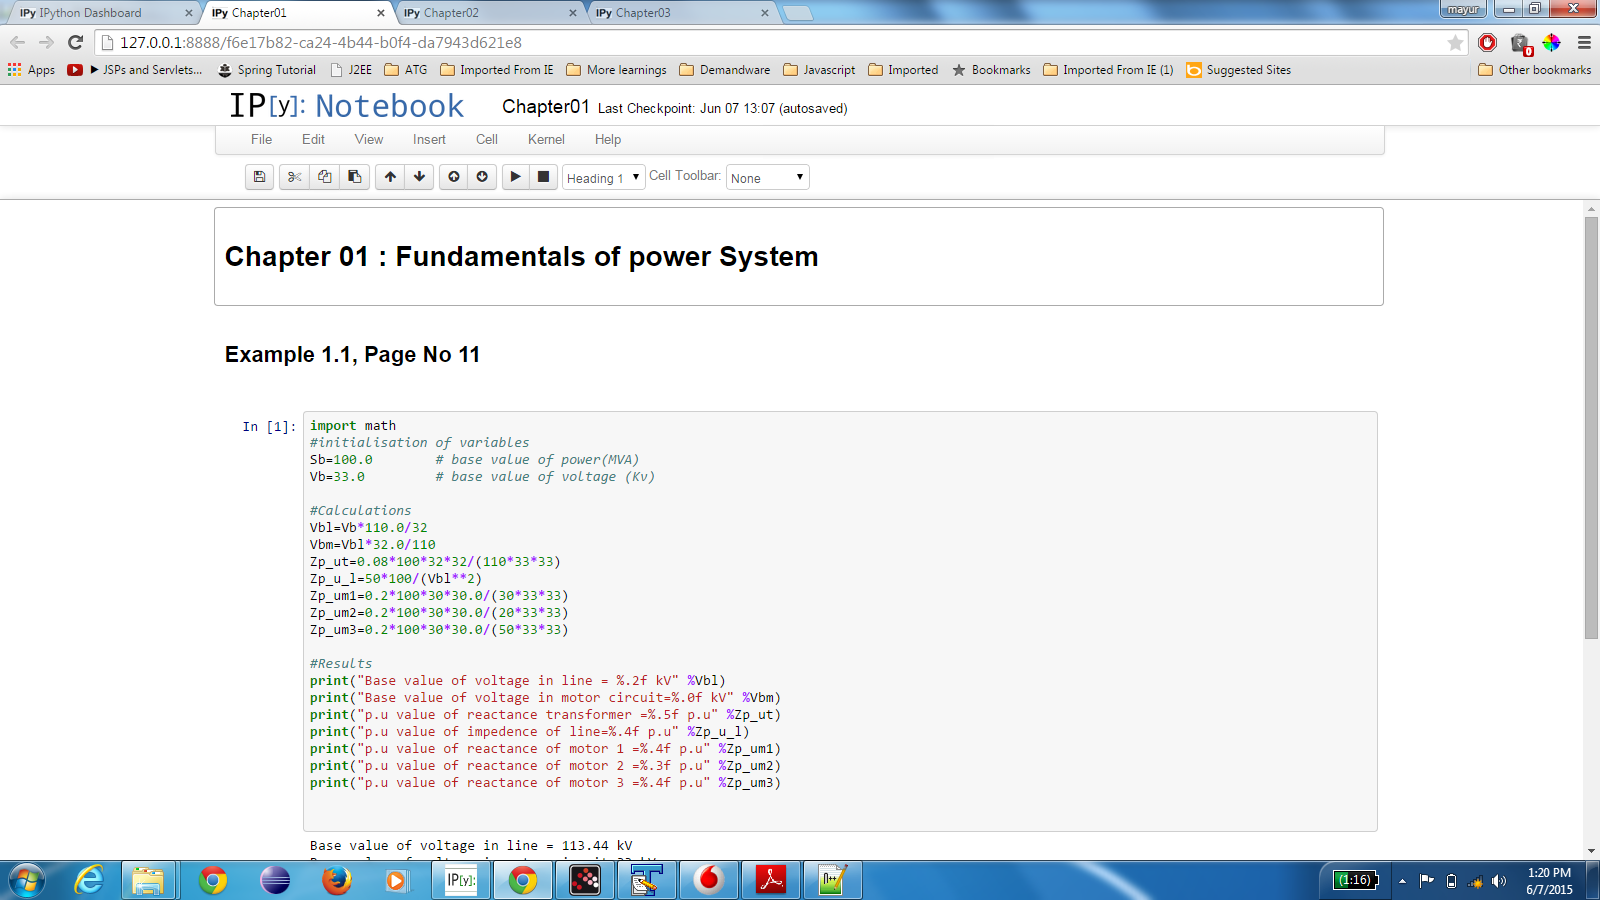Open the Cell menu

pyautogui.click(x=487, y=140)
